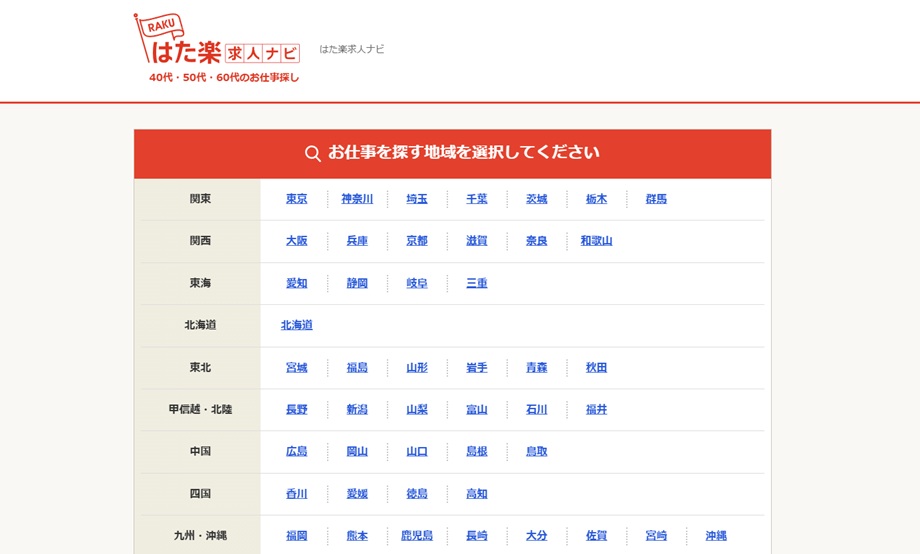Screen dimensions: 920x554
Task: Select the 石川 link
Action: coord(537,410)
